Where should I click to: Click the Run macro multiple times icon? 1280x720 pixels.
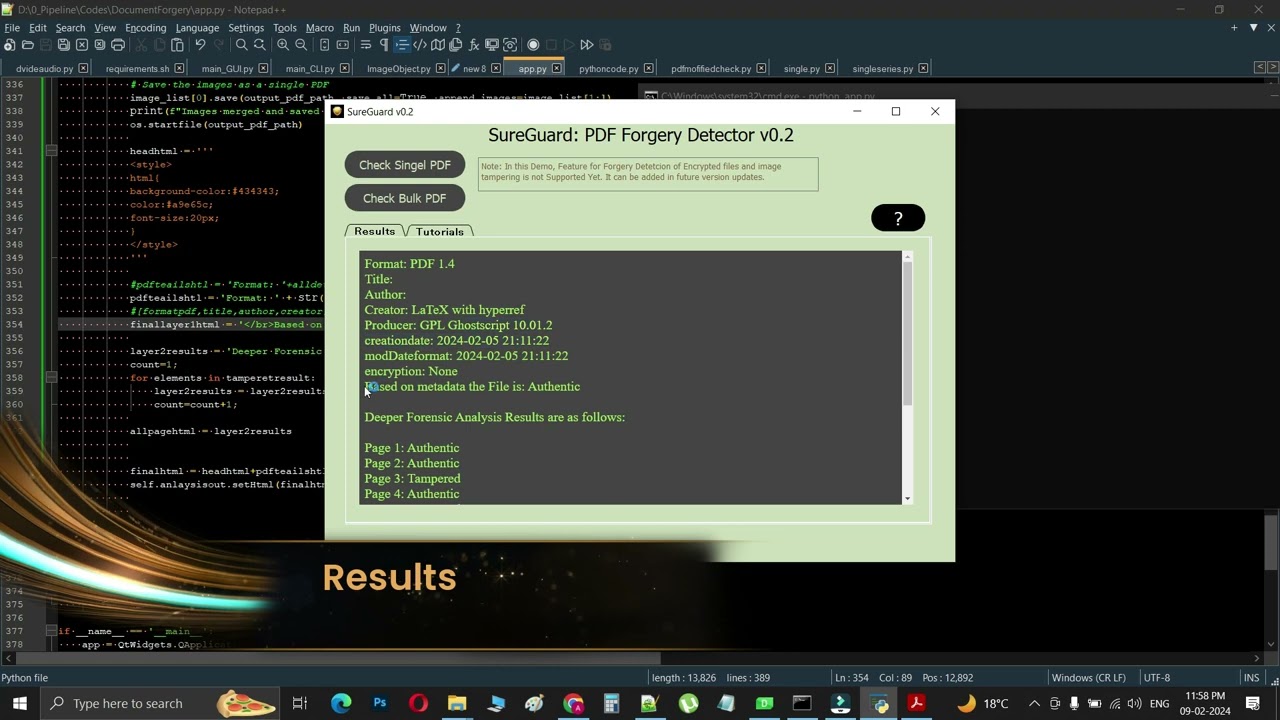(587, 45)
